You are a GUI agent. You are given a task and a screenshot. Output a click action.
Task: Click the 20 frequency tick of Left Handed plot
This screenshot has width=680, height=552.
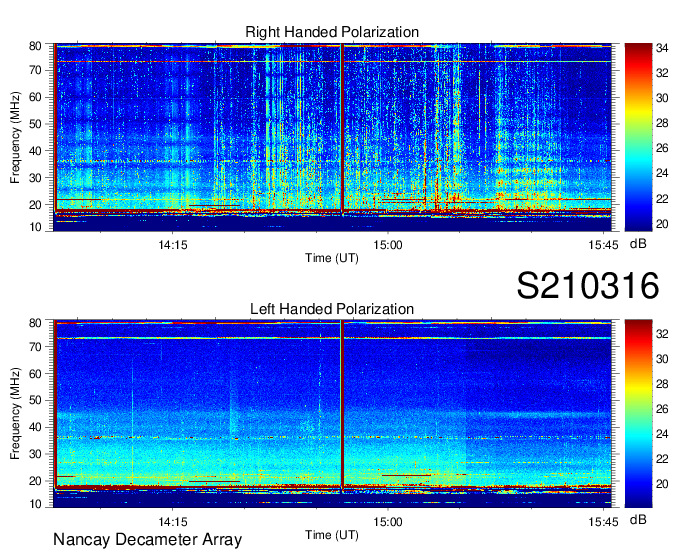35,481
